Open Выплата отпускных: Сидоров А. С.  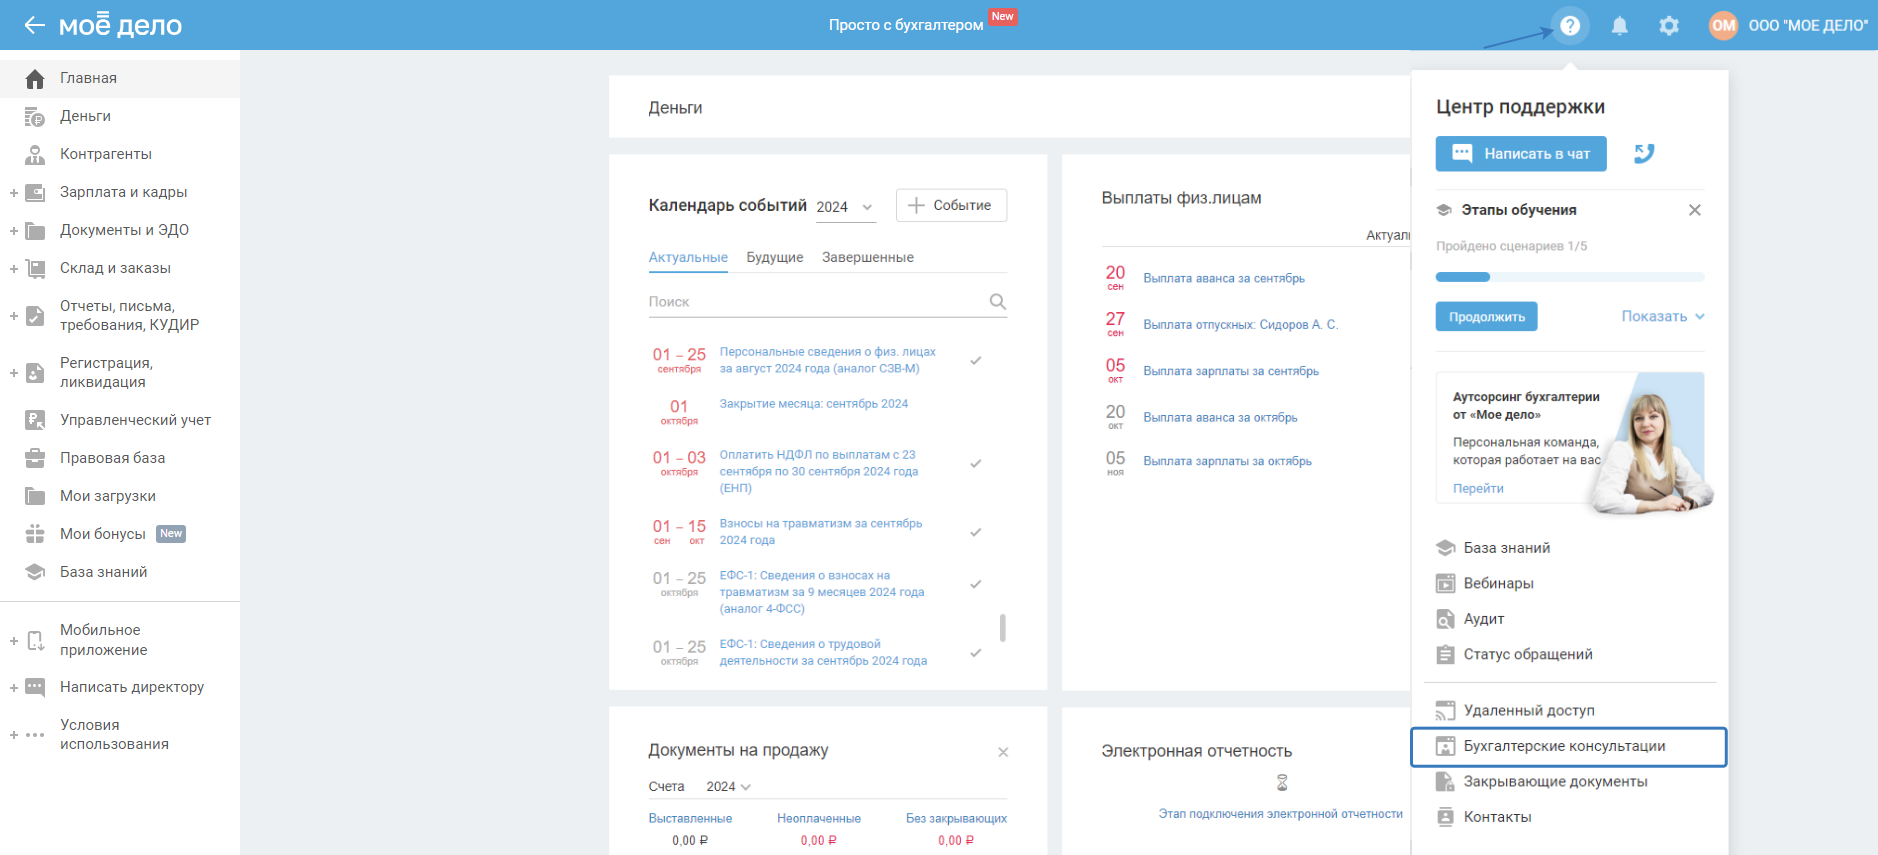point(1240,324)
